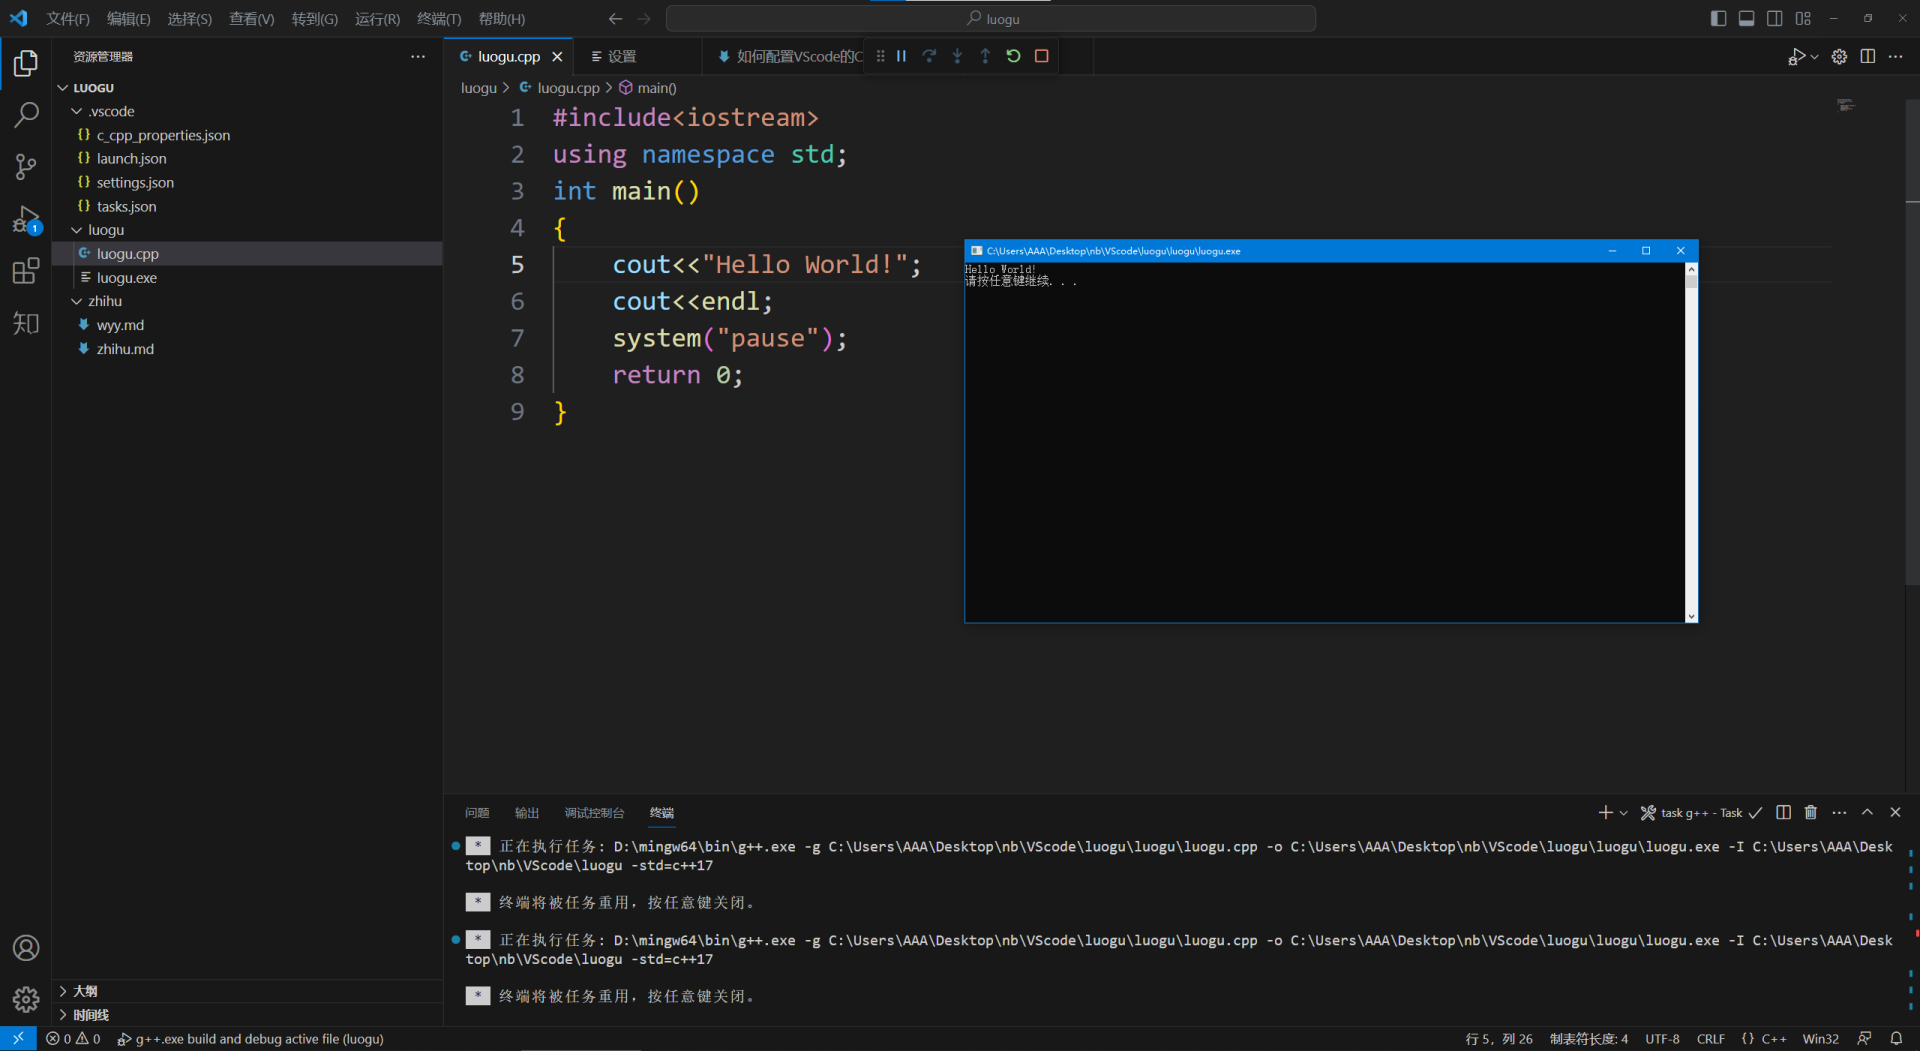This screenshot has width=1920, height=1051.
Task: Click the luogu.cpp breadcrumb
Action: click(559, 88)
